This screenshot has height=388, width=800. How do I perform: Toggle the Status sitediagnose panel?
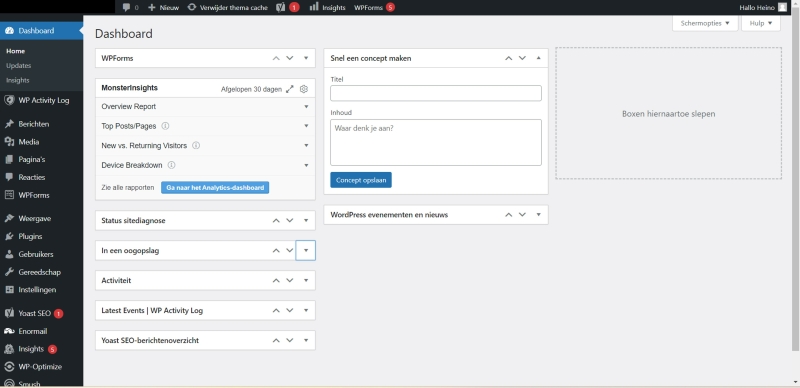(x=306, y=221)
